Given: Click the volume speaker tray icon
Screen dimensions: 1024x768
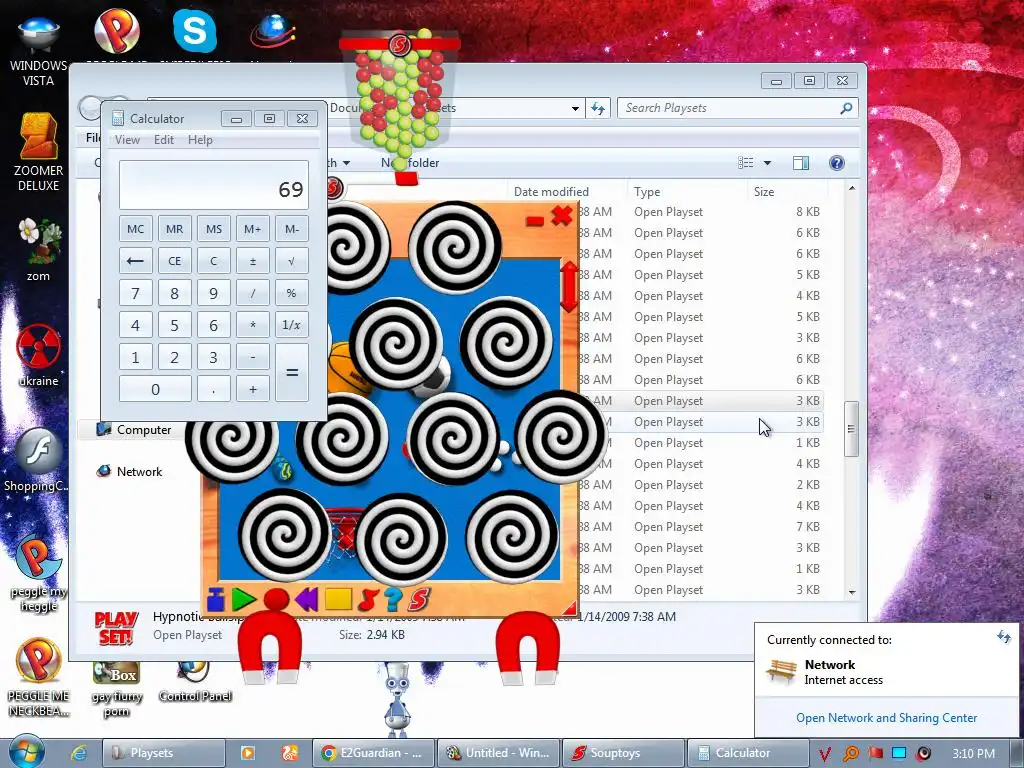Looking at the screenshot, I should 923,753.
